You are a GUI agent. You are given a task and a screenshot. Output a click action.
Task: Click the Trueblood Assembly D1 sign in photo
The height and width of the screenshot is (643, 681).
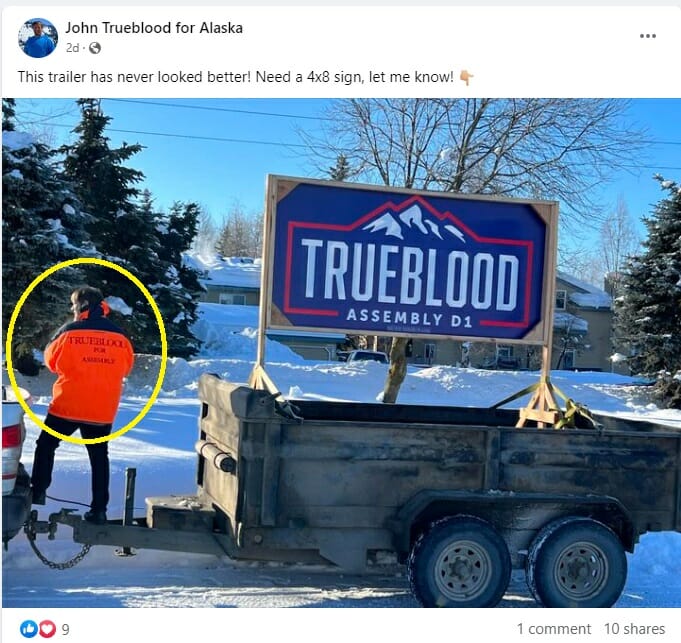pos(409,260)
